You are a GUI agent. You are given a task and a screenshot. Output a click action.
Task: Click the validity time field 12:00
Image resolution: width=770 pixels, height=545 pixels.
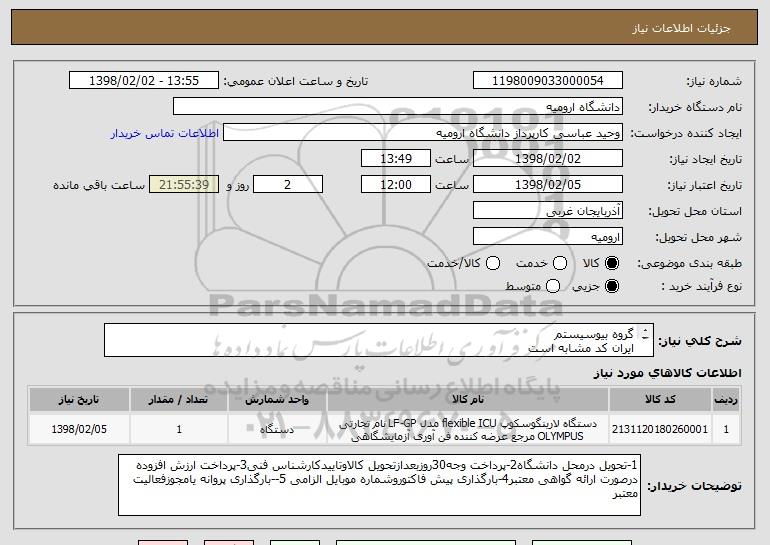click(x=396, y=185)
